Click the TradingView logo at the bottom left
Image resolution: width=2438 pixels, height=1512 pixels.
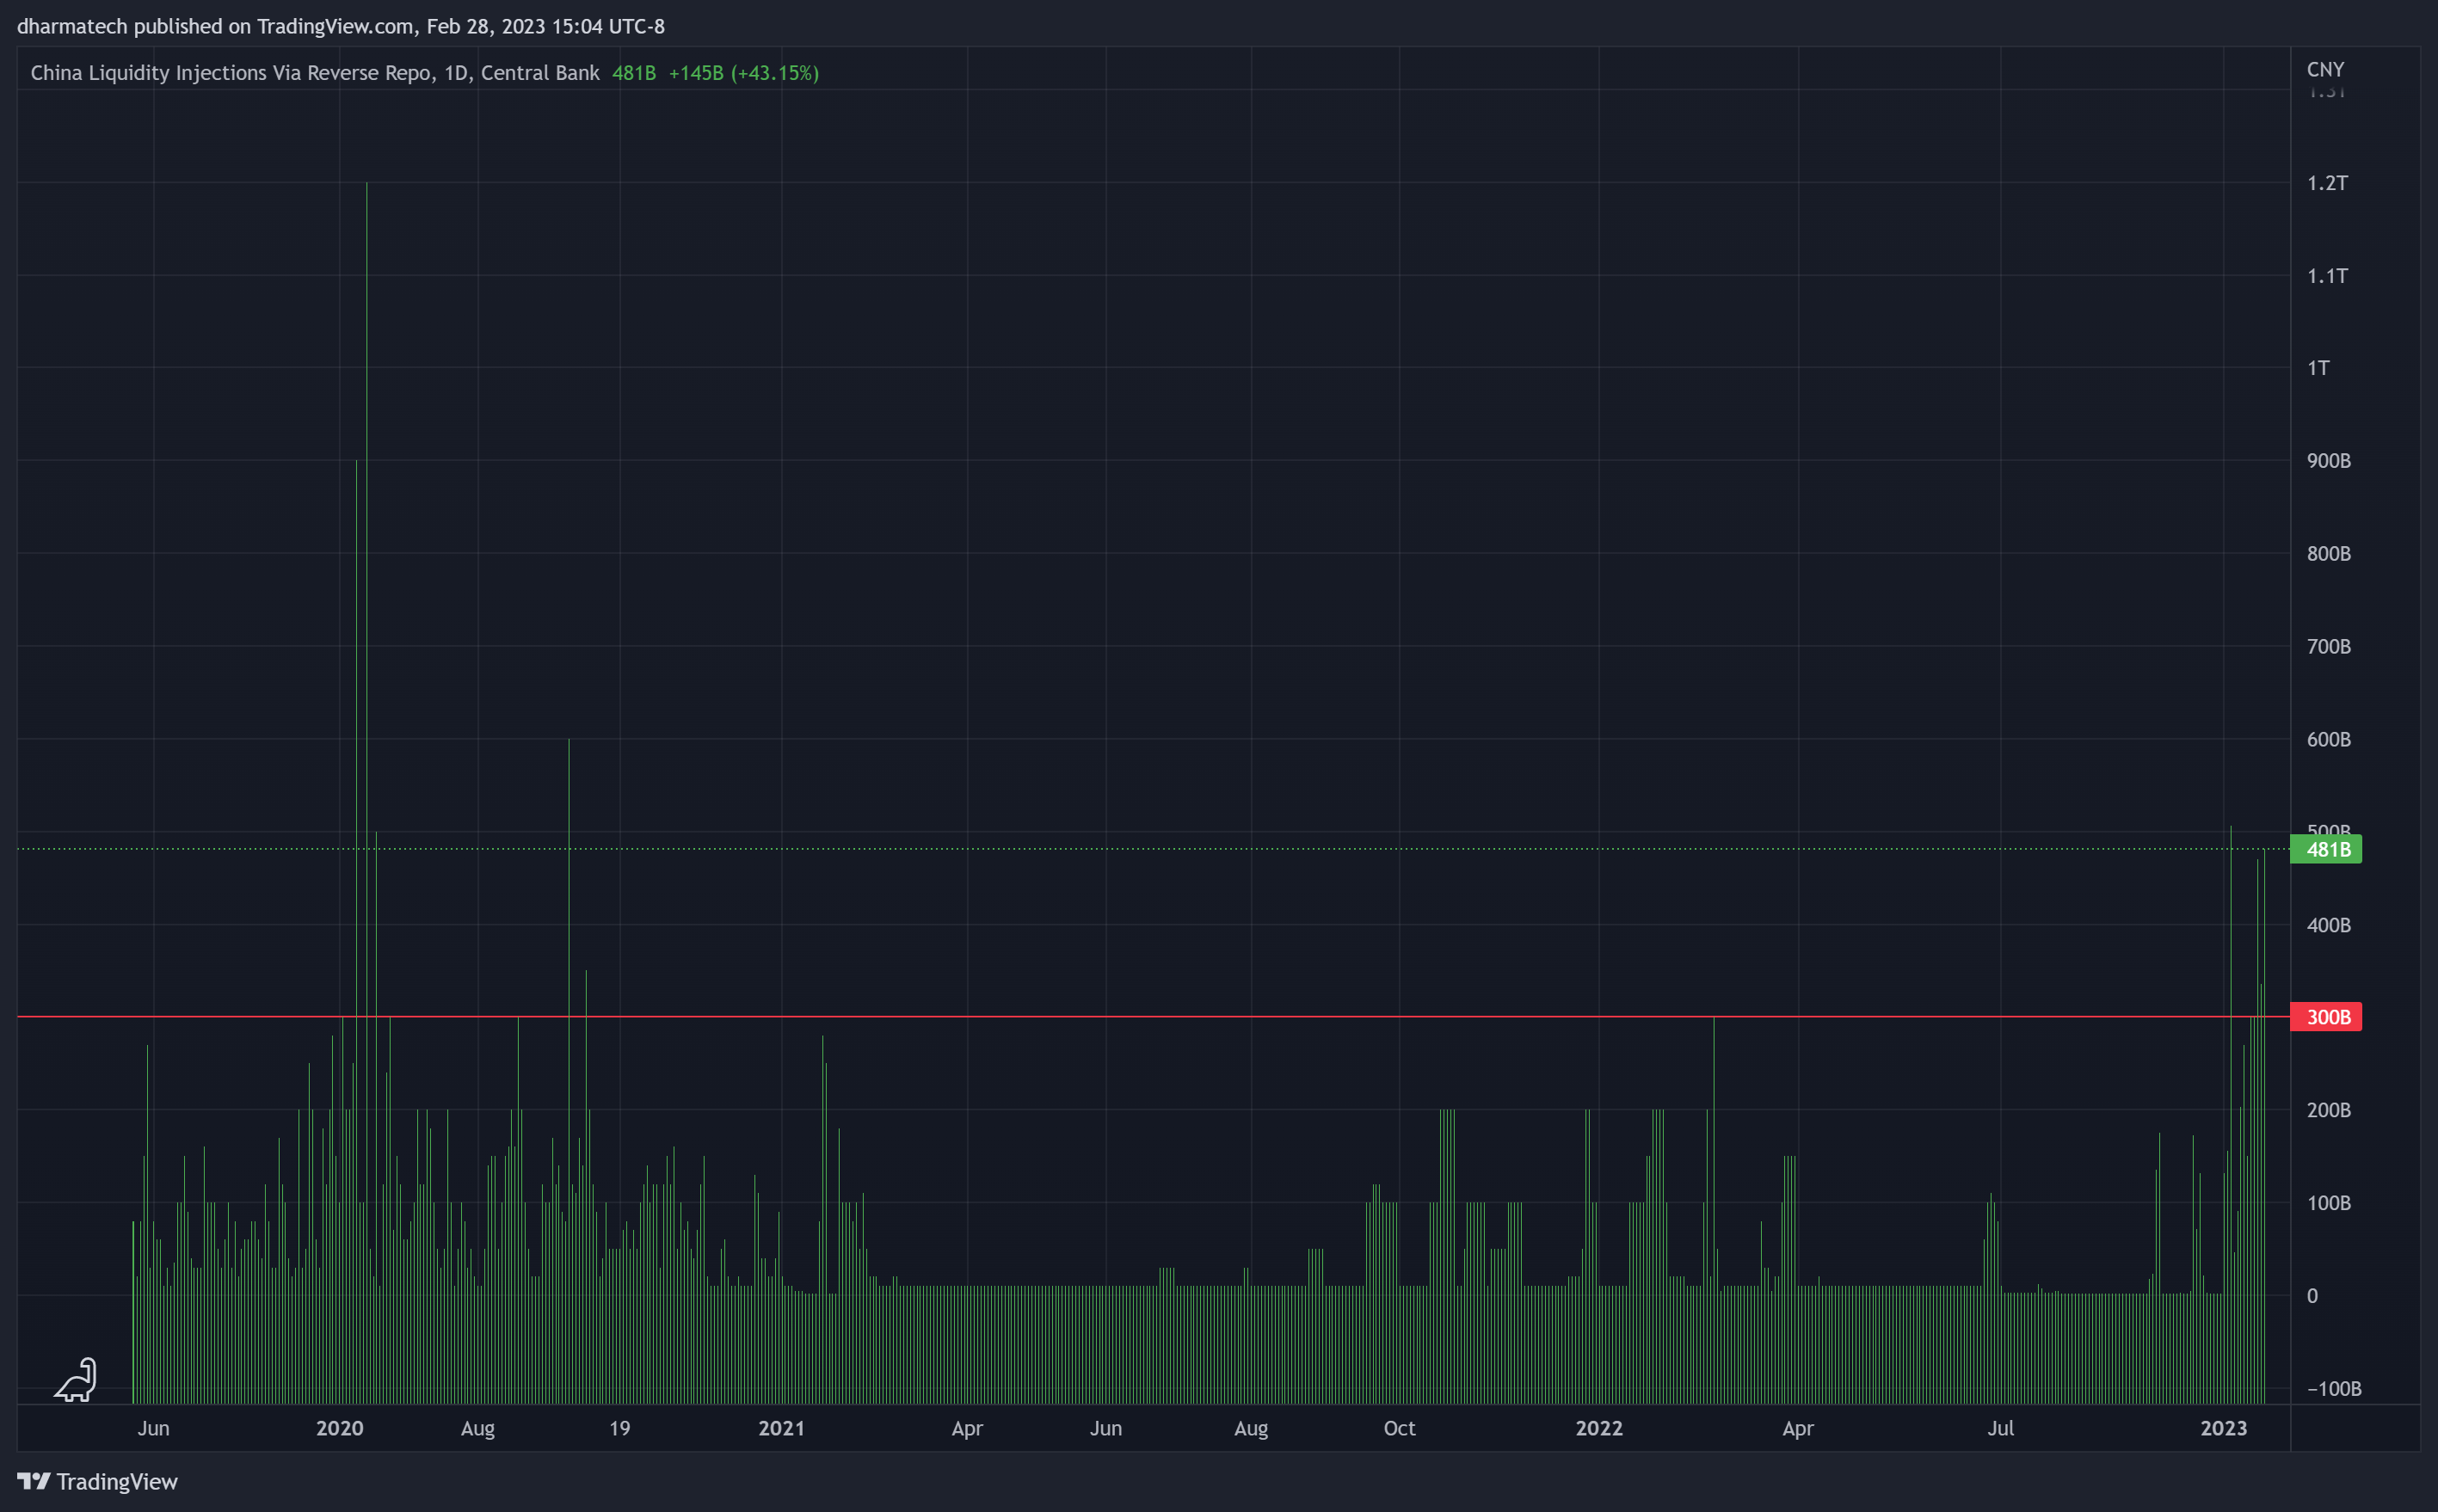(97, 1481)
